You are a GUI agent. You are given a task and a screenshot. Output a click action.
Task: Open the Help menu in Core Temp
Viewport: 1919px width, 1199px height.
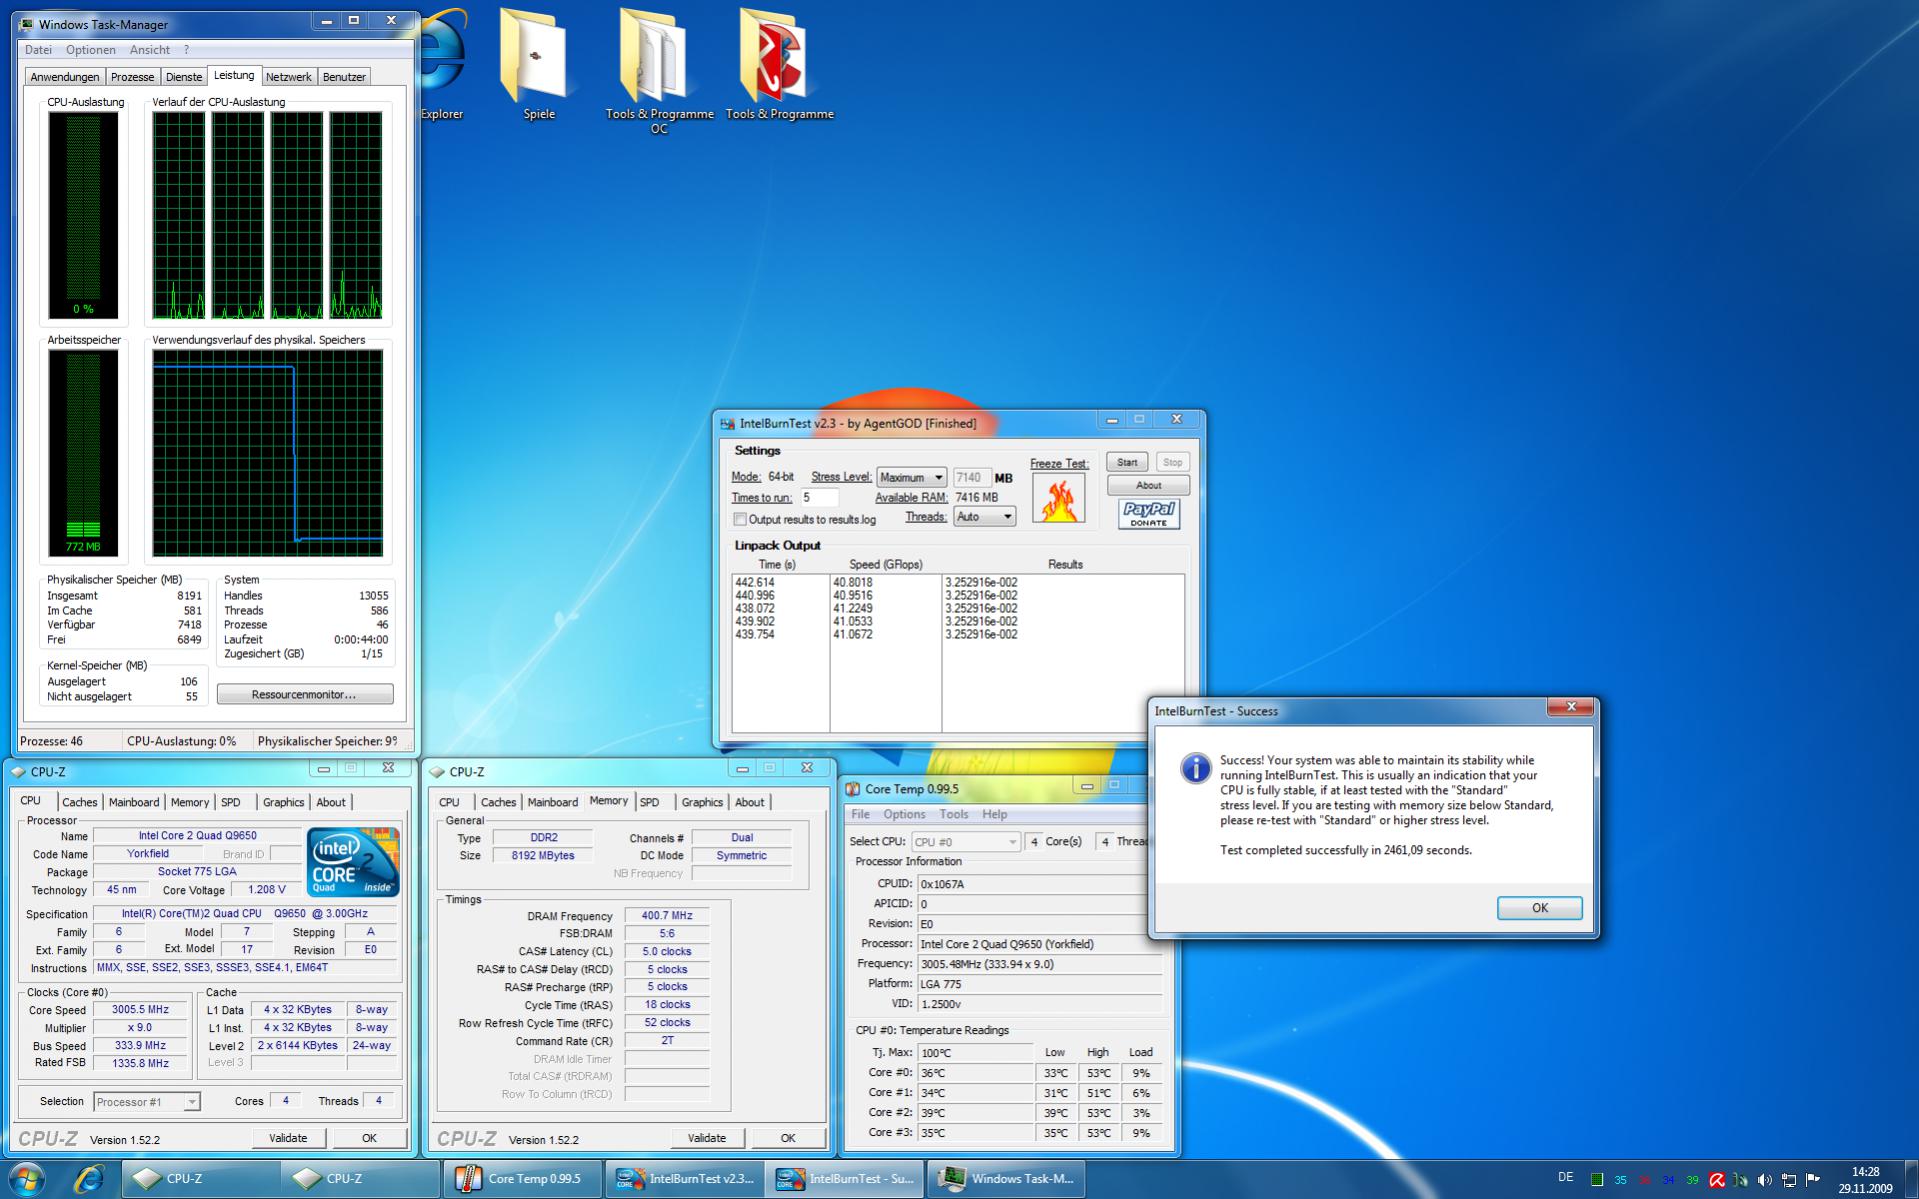point(994,814)
